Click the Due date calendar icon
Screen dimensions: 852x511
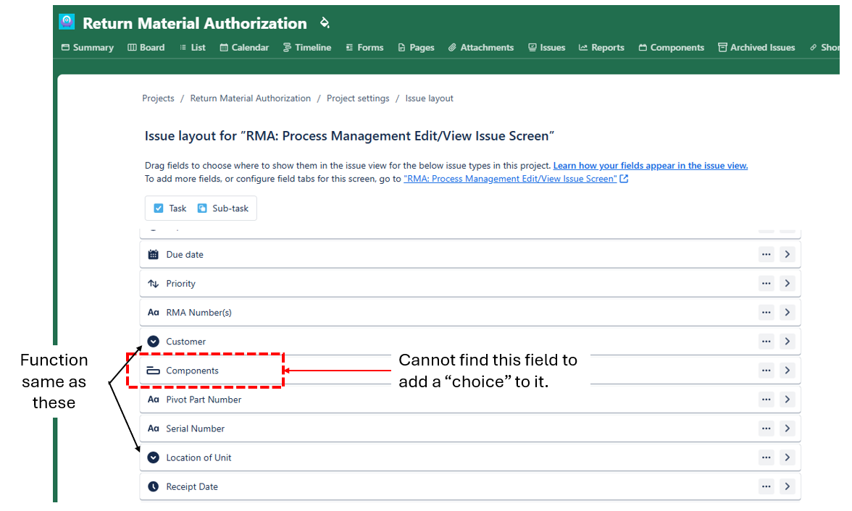point(153,254)
